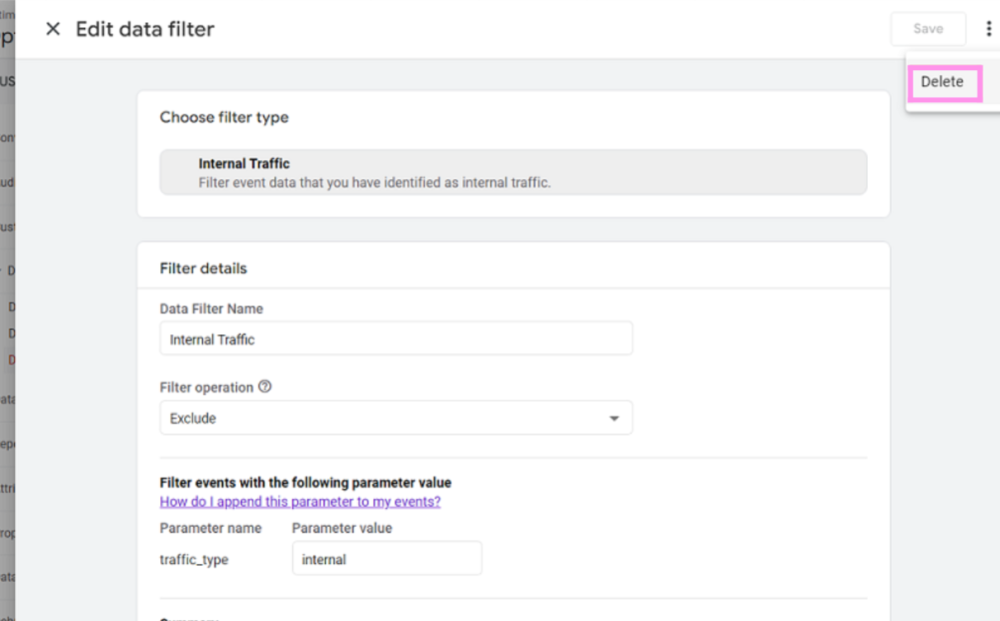Click the 'Choose filter type' heading

pyautogui.click(x=224, y=117)
